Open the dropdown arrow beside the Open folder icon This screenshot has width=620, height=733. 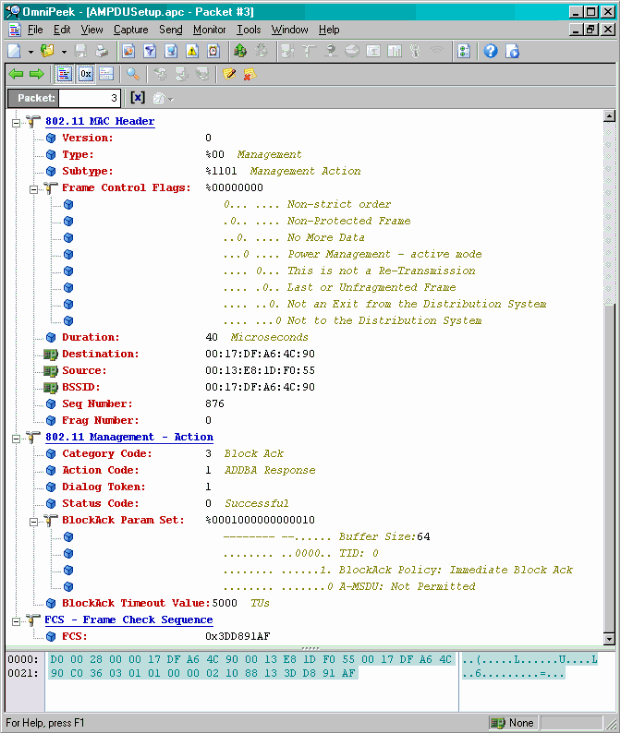click(x=64, y=51)
